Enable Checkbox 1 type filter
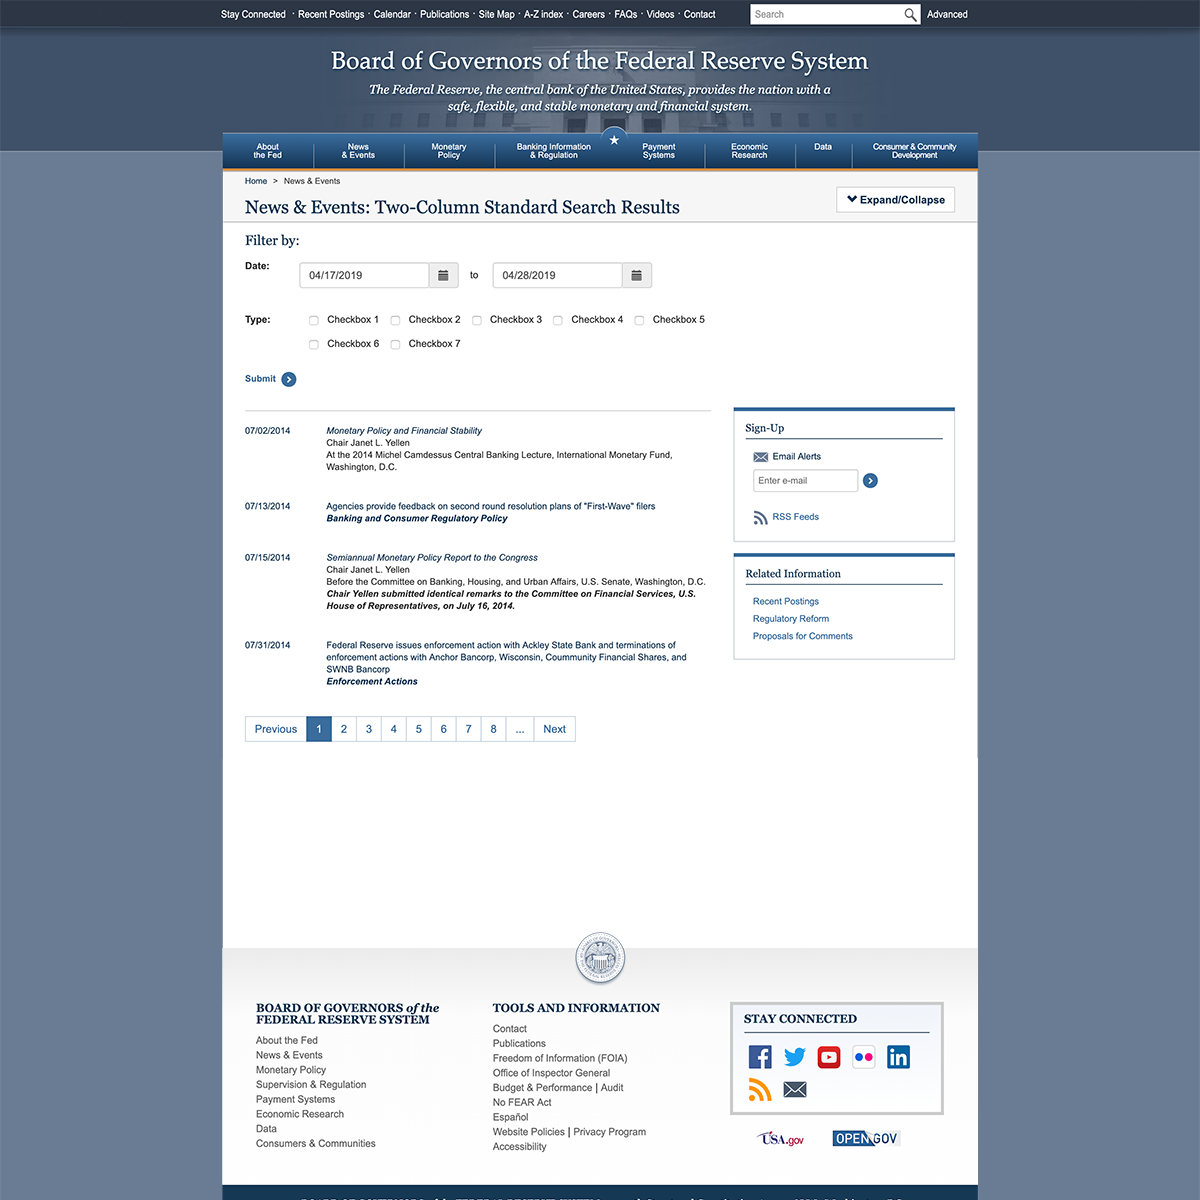 (x=314, y=320)
